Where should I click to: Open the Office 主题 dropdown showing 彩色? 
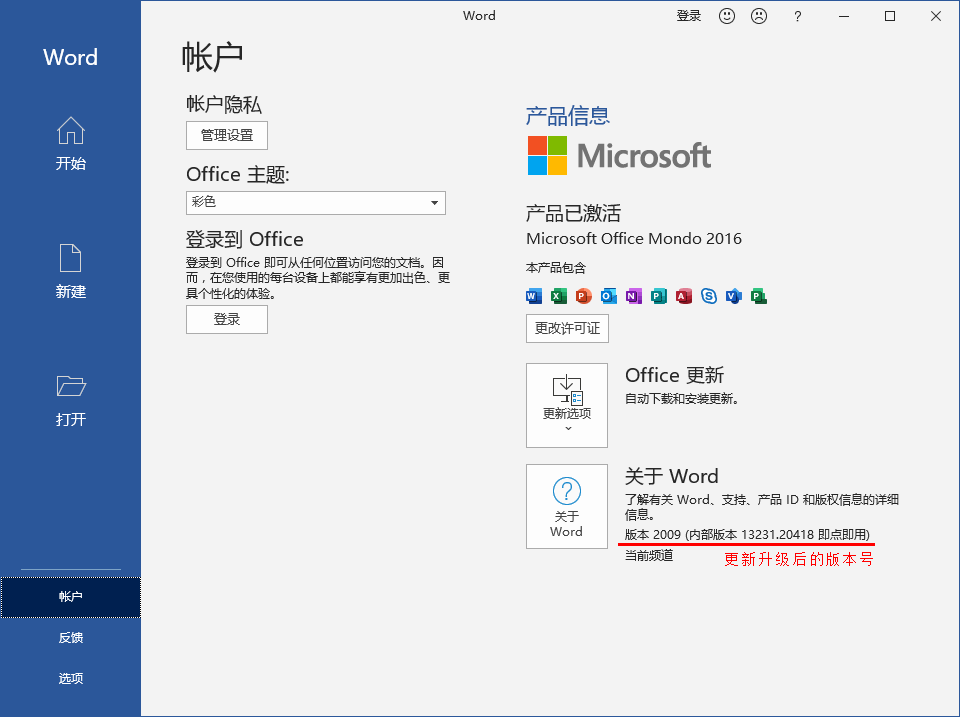(316, 203)
